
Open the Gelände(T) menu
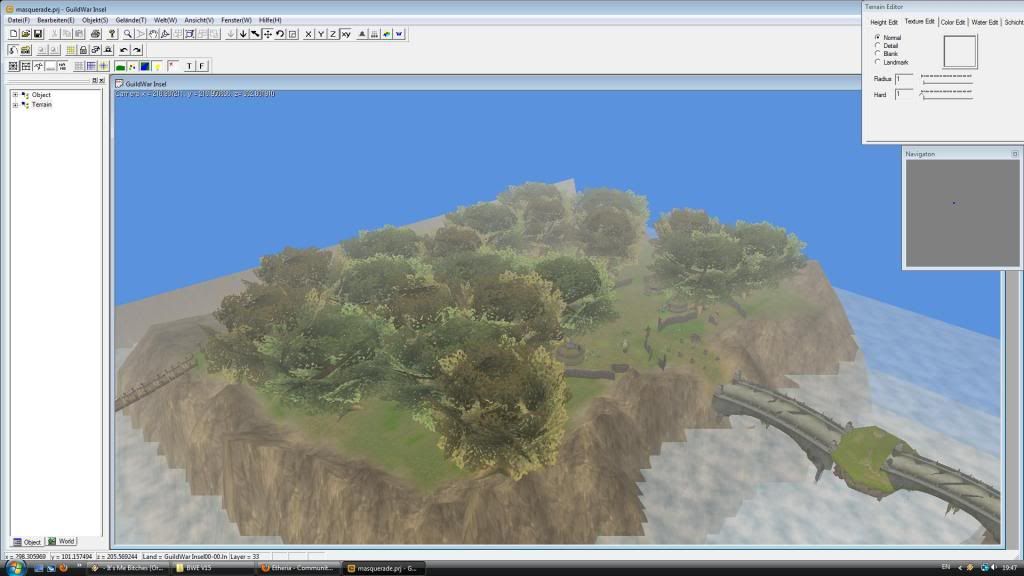pyautogui.click(x=131, y=20)
